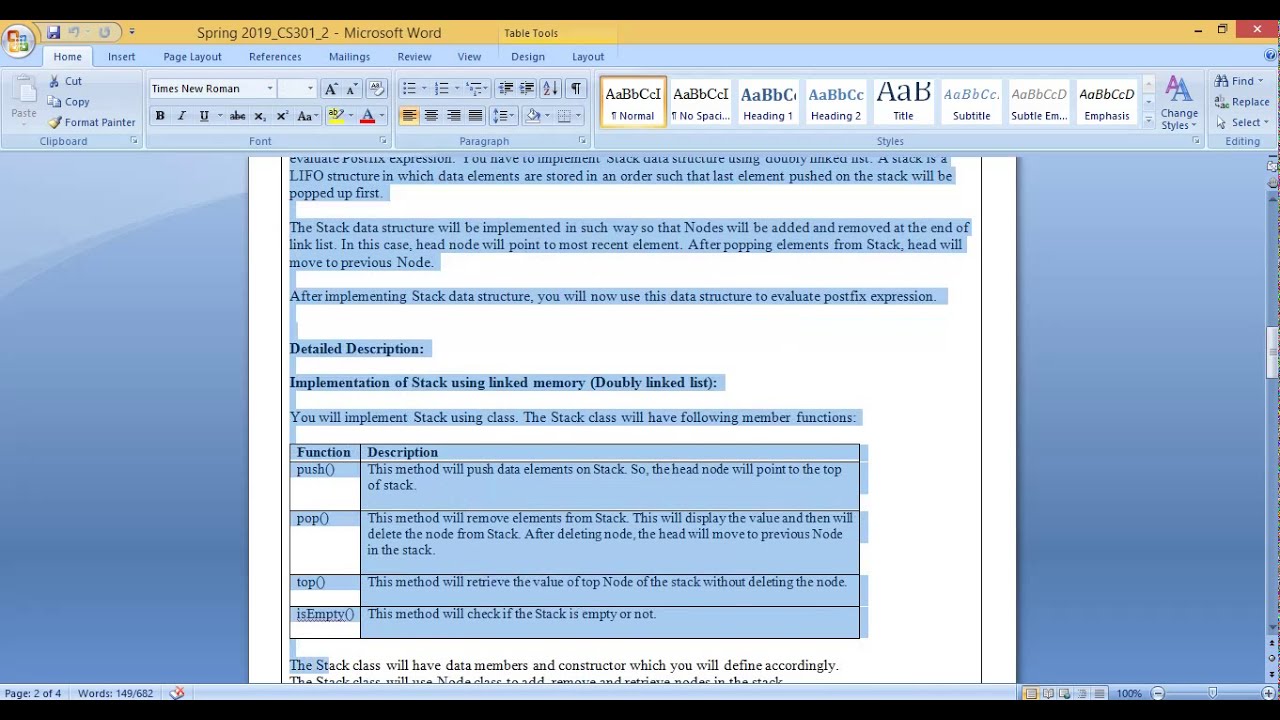
Task: Save document from Quick Access Toolbar
Action: click(x=53, y=32)
